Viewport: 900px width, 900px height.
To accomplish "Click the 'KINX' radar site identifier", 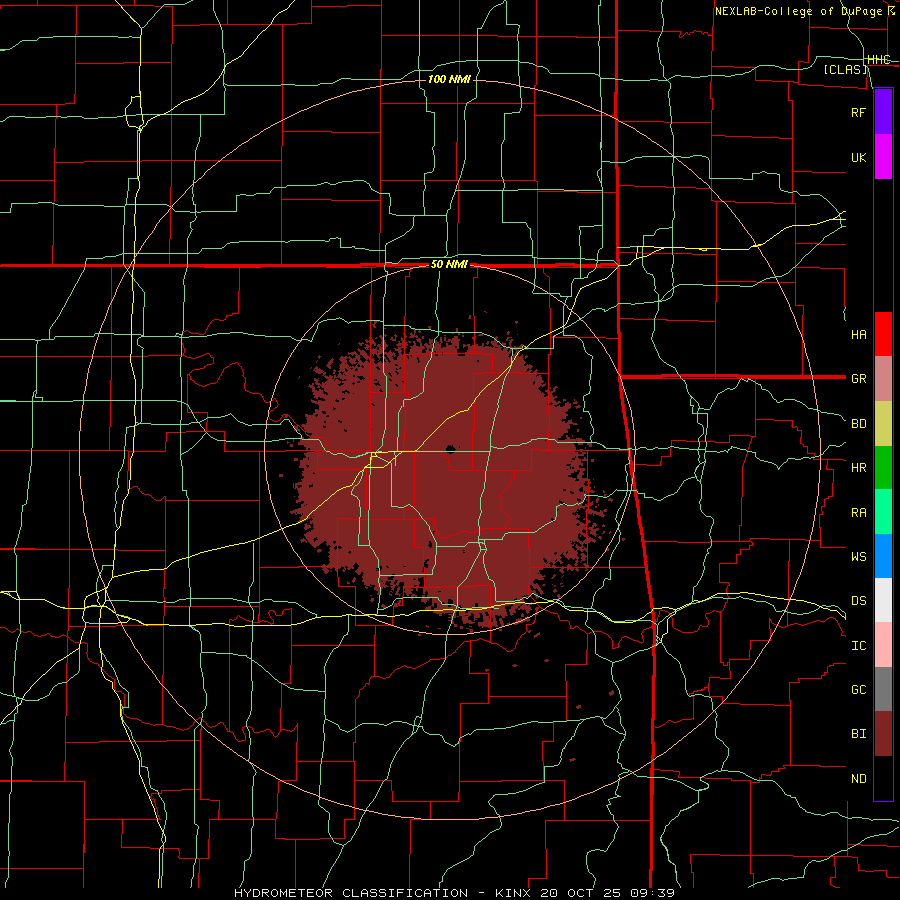I will [513, 893].
